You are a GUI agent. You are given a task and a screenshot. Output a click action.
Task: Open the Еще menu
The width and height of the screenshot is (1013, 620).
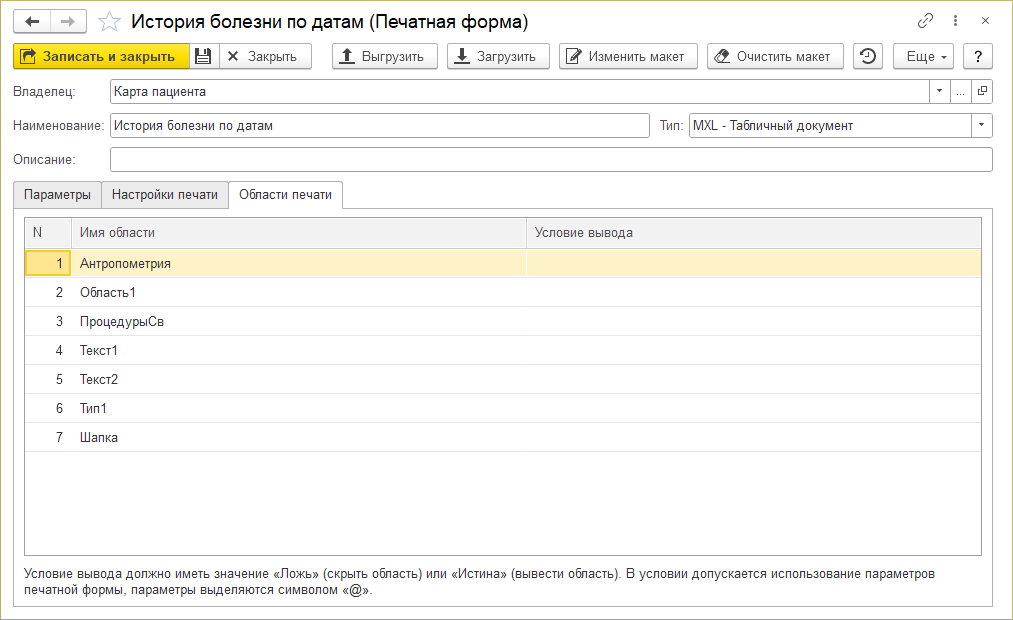(924, 57)
